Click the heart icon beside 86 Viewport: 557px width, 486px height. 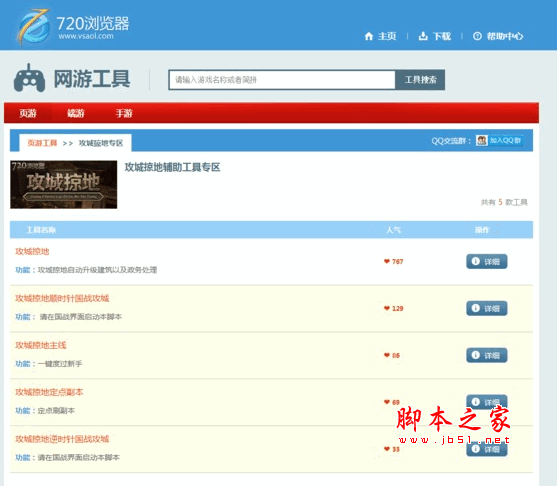point(387,355)
